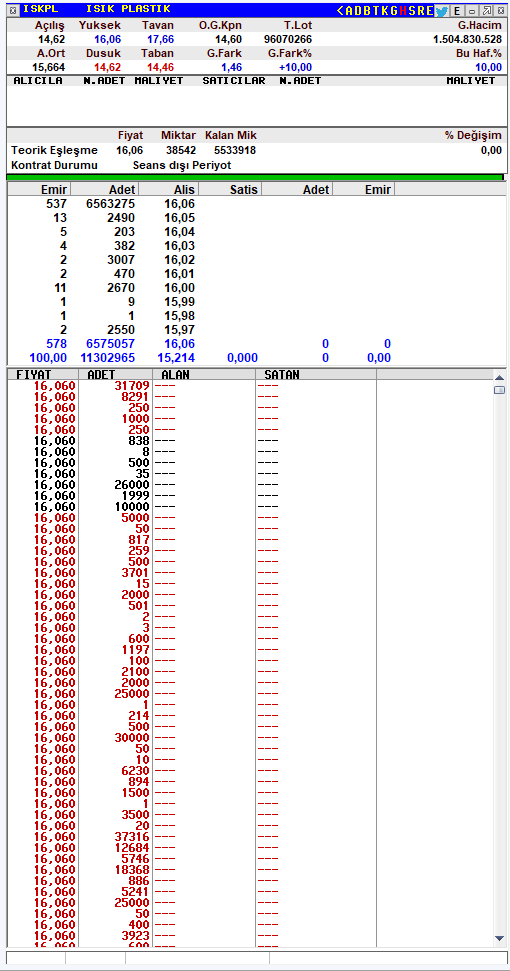The image size is (510, 971).
Task: Click the back arrow '<' in title bar
Action: pyautogui.click(x=340, y=11)
